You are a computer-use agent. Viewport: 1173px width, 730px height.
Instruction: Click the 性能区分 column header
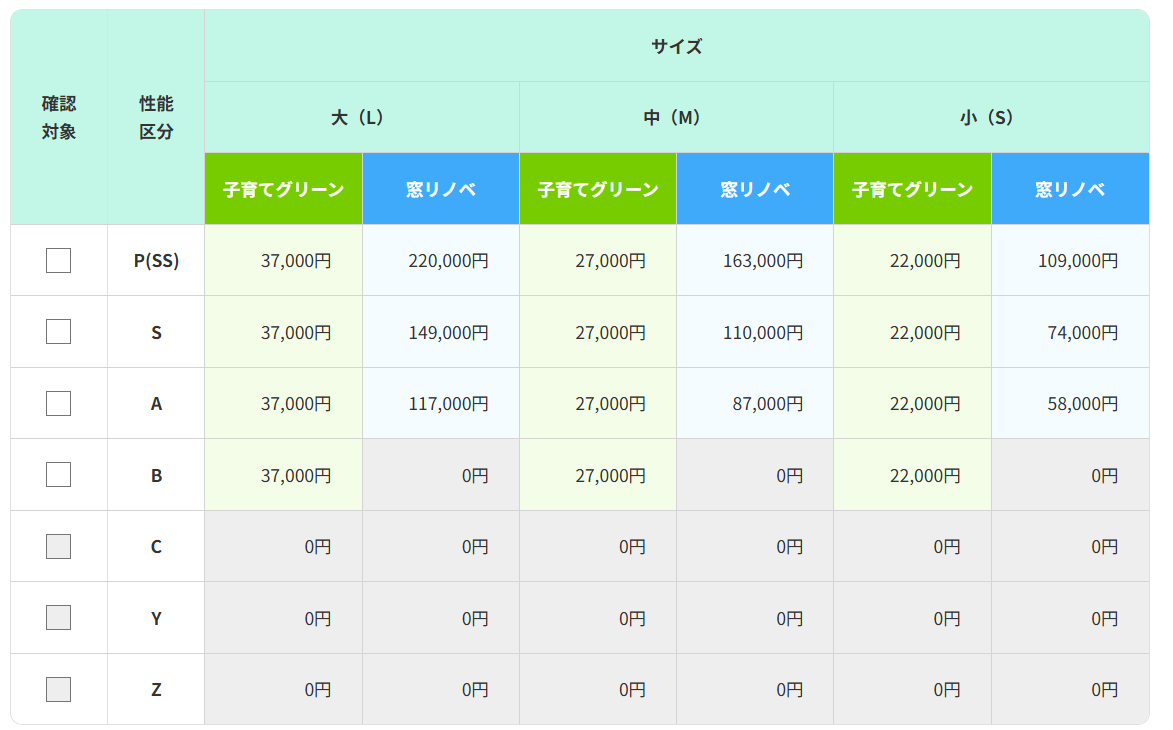point(155,116)
